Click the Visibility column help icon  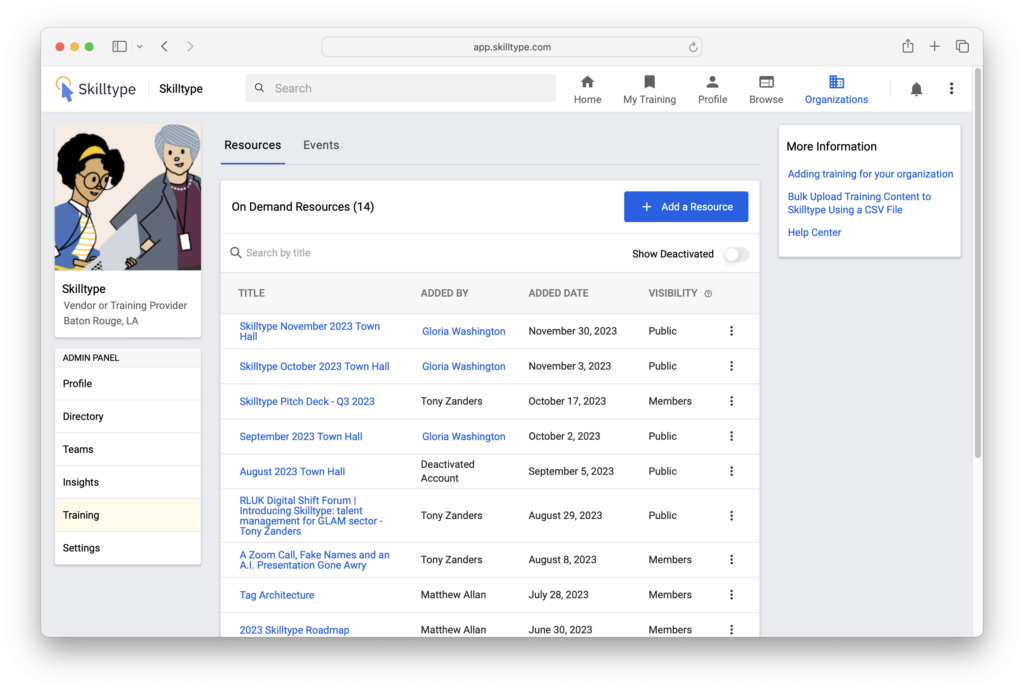pyautogui.click(x=708, y=294)
